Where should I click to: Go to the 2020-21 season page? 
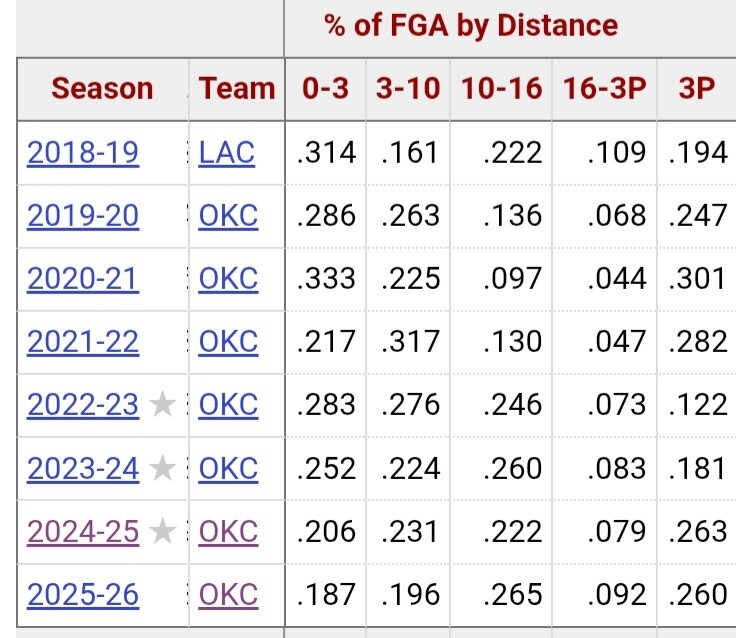tap(83, 279)
